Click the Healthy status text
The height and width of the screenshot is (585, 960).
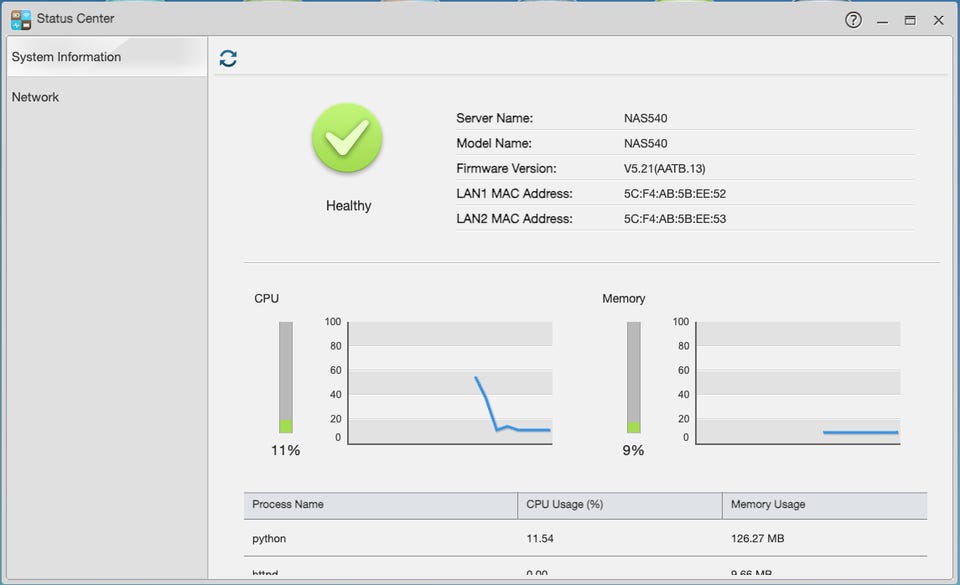348,206
